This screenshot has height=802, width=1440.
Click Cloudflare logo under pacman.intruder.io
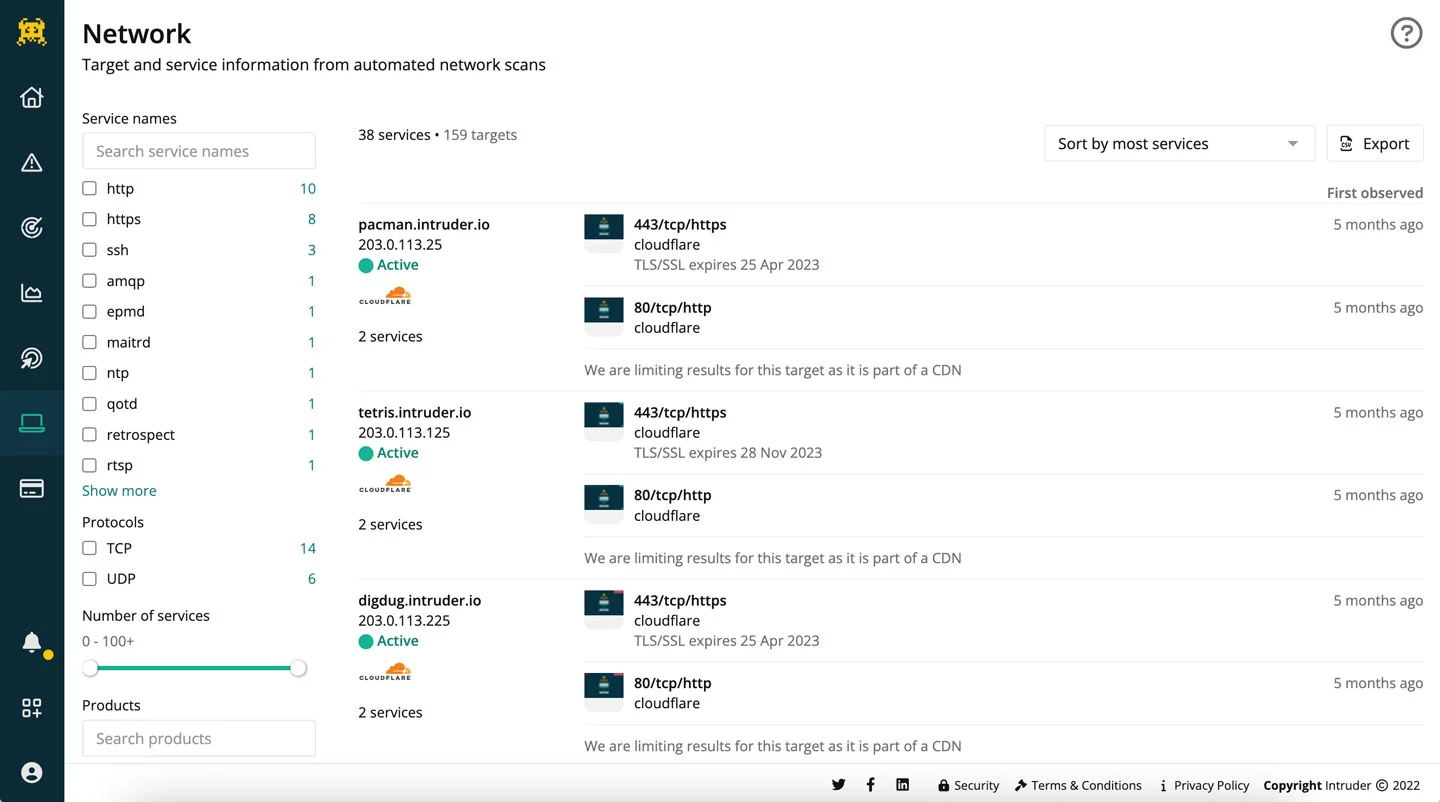(385, 296)
